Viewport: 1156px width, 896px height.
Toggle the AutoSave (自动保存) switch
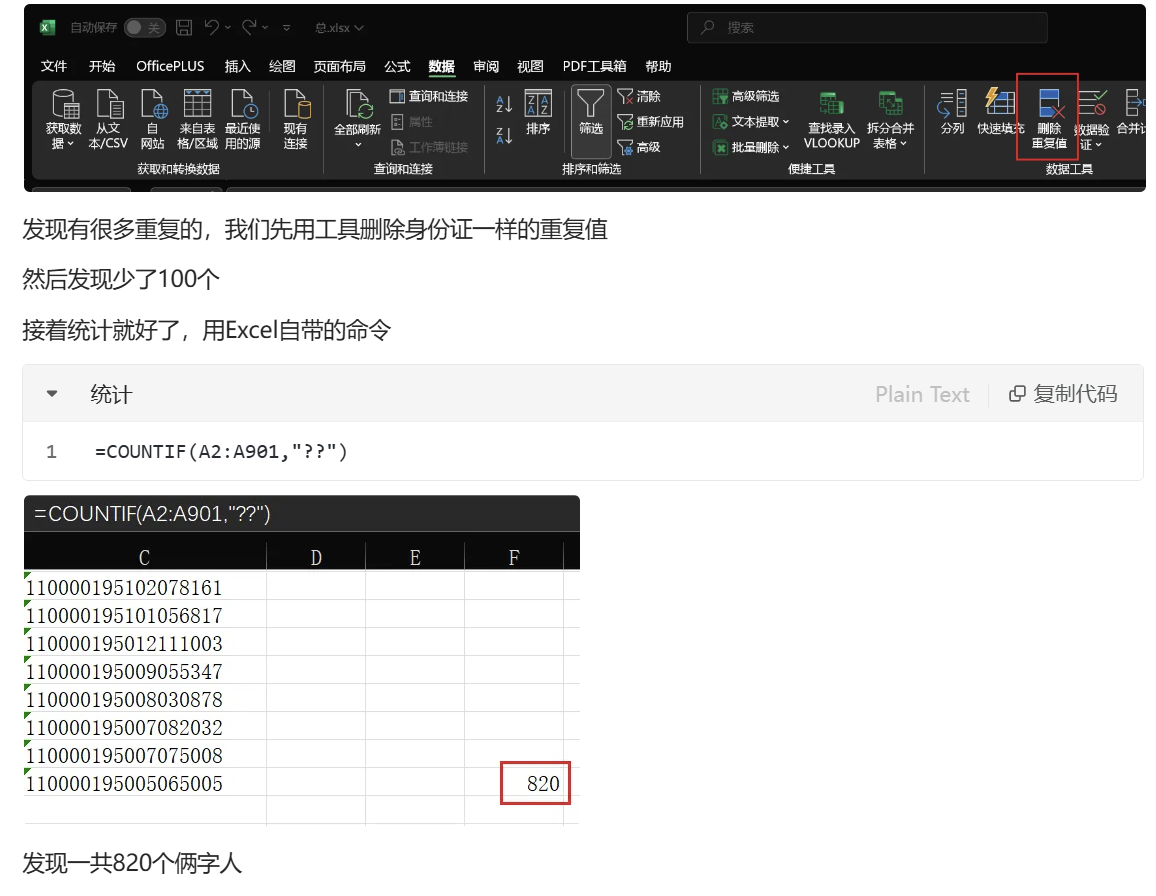point(145,28)
